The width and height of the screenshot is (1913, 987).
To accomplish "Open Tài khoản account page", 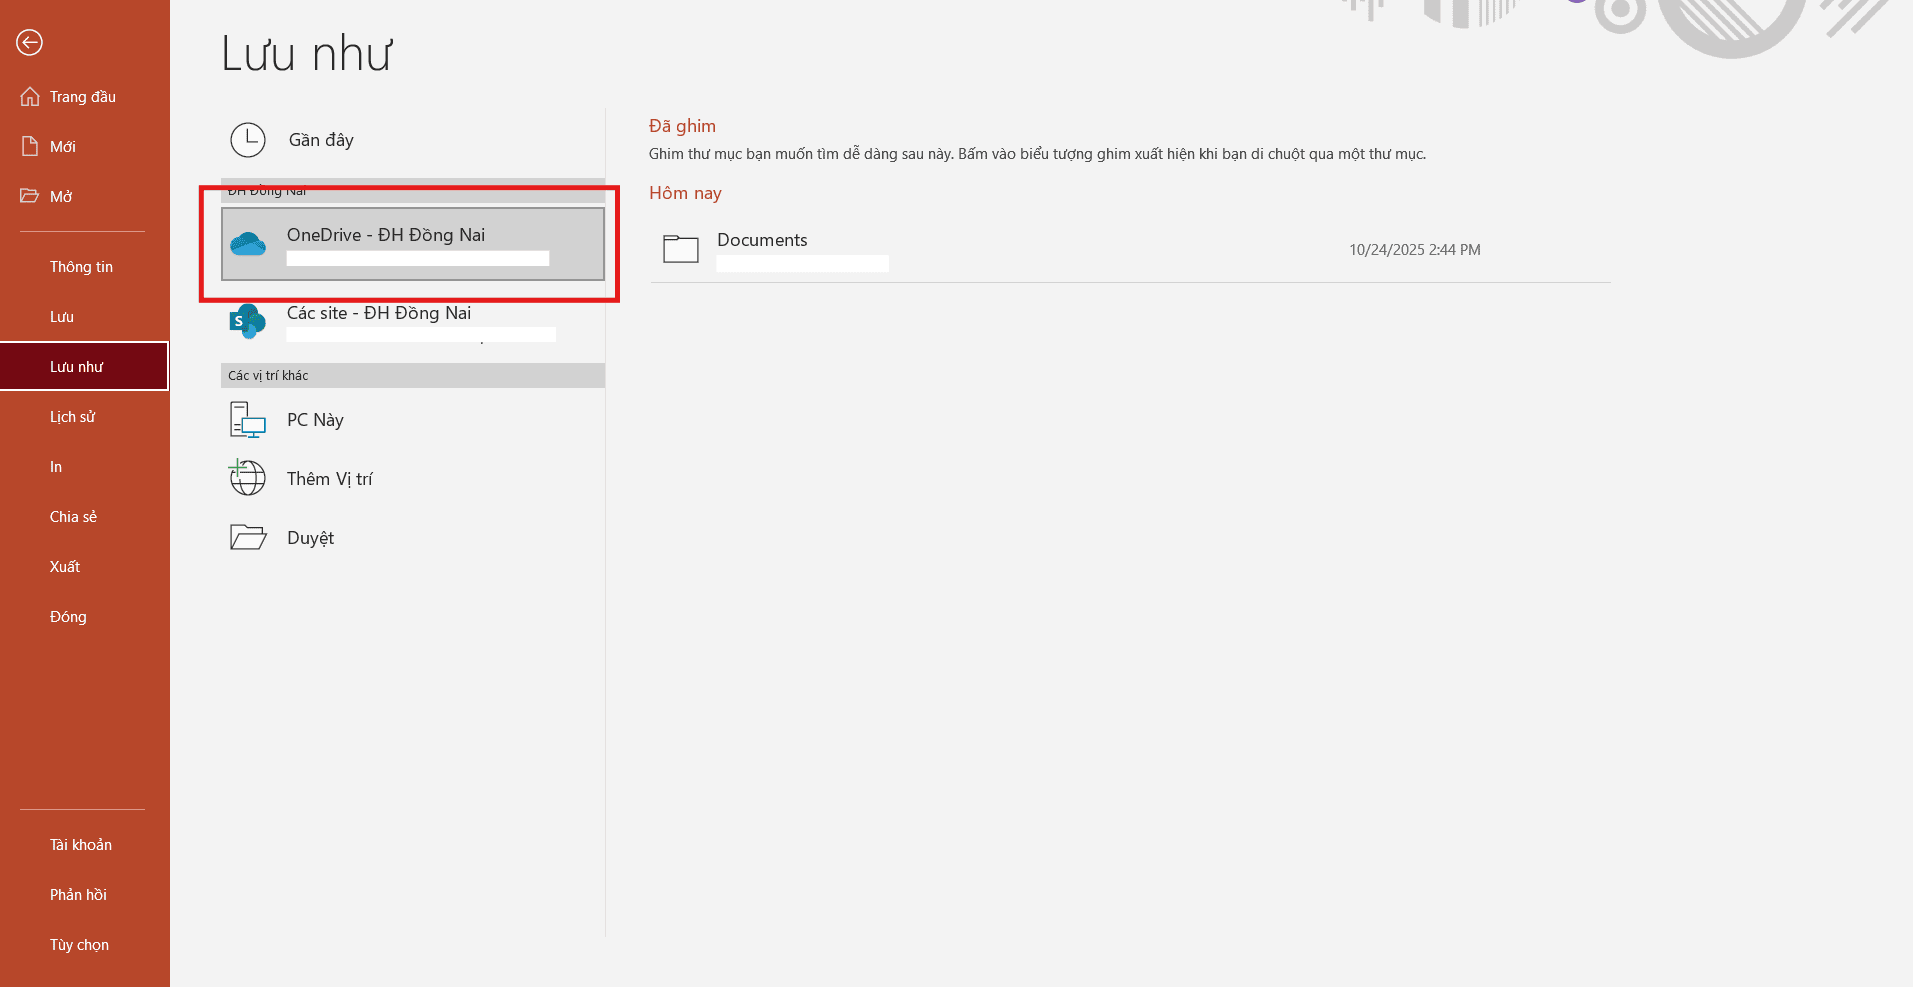I will pyautogui.click(x=81, y=845).
